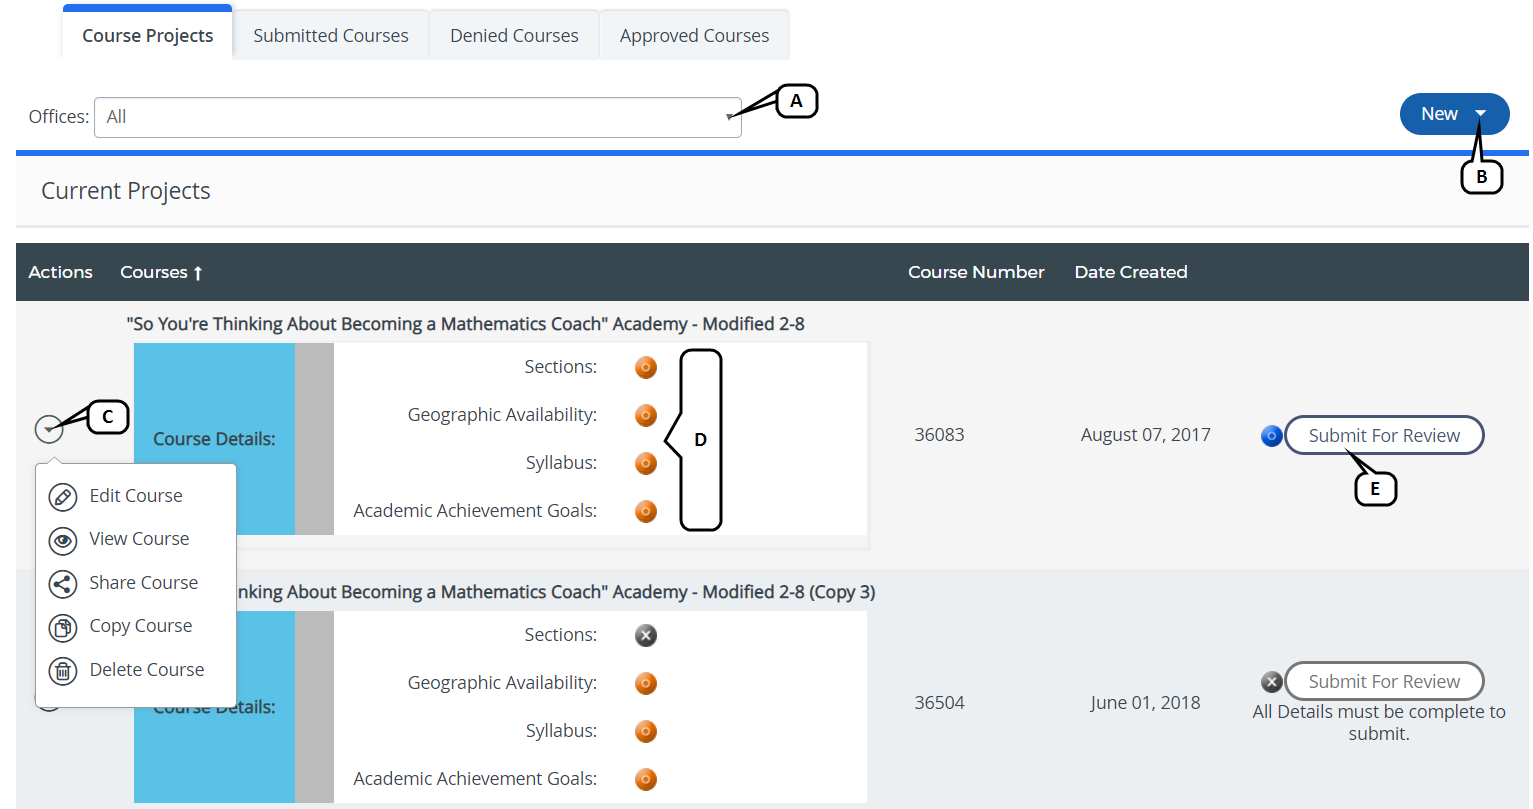Viewport: 1533px width, 809px height.
Task: Click gray X Sections icon for course 36504
Action: point(646,635)
